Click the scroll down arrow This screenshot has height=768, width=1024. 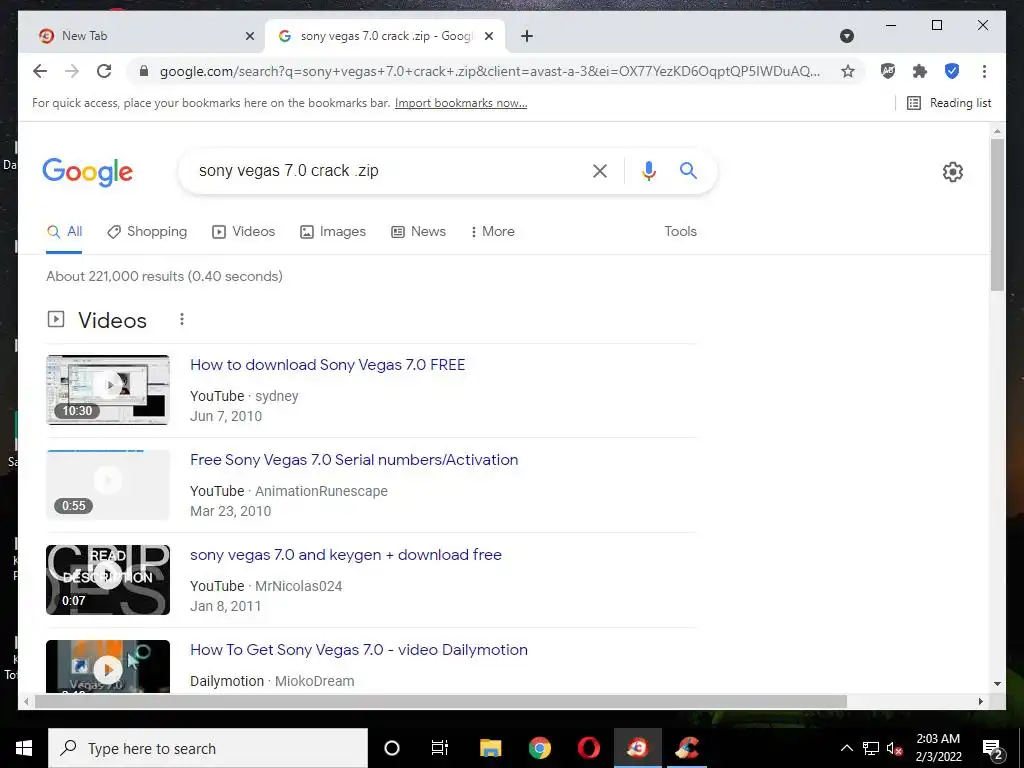point(997,684)
